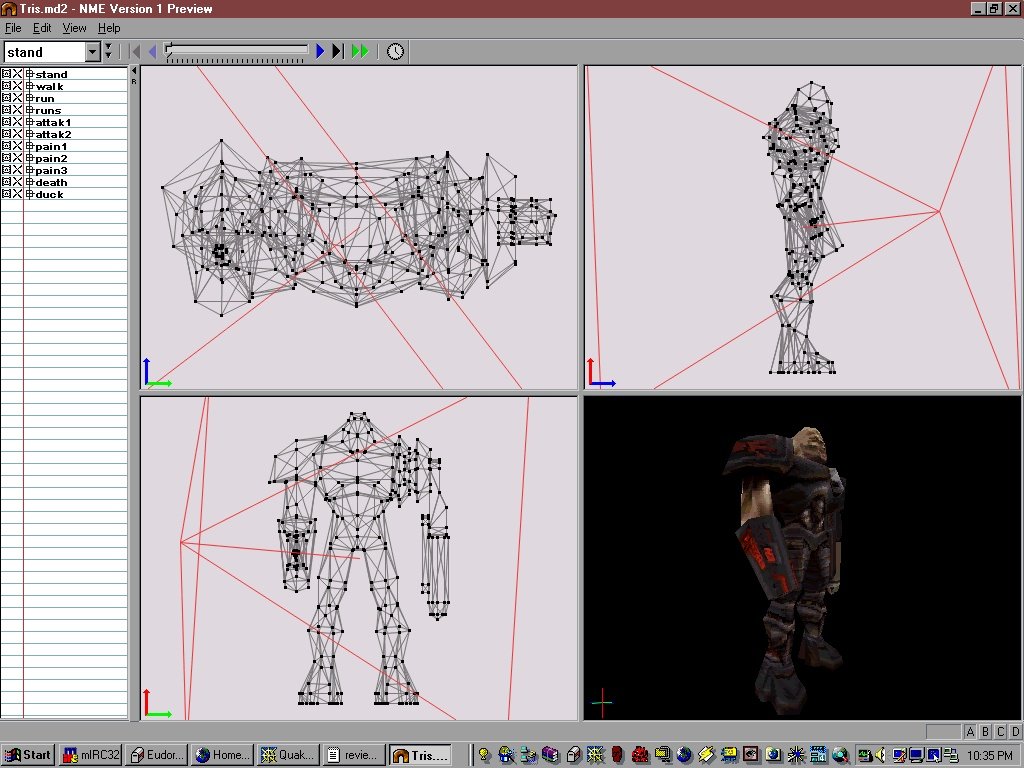
Task: Click the X icon in the attak1 row
Action: point(18,121)
